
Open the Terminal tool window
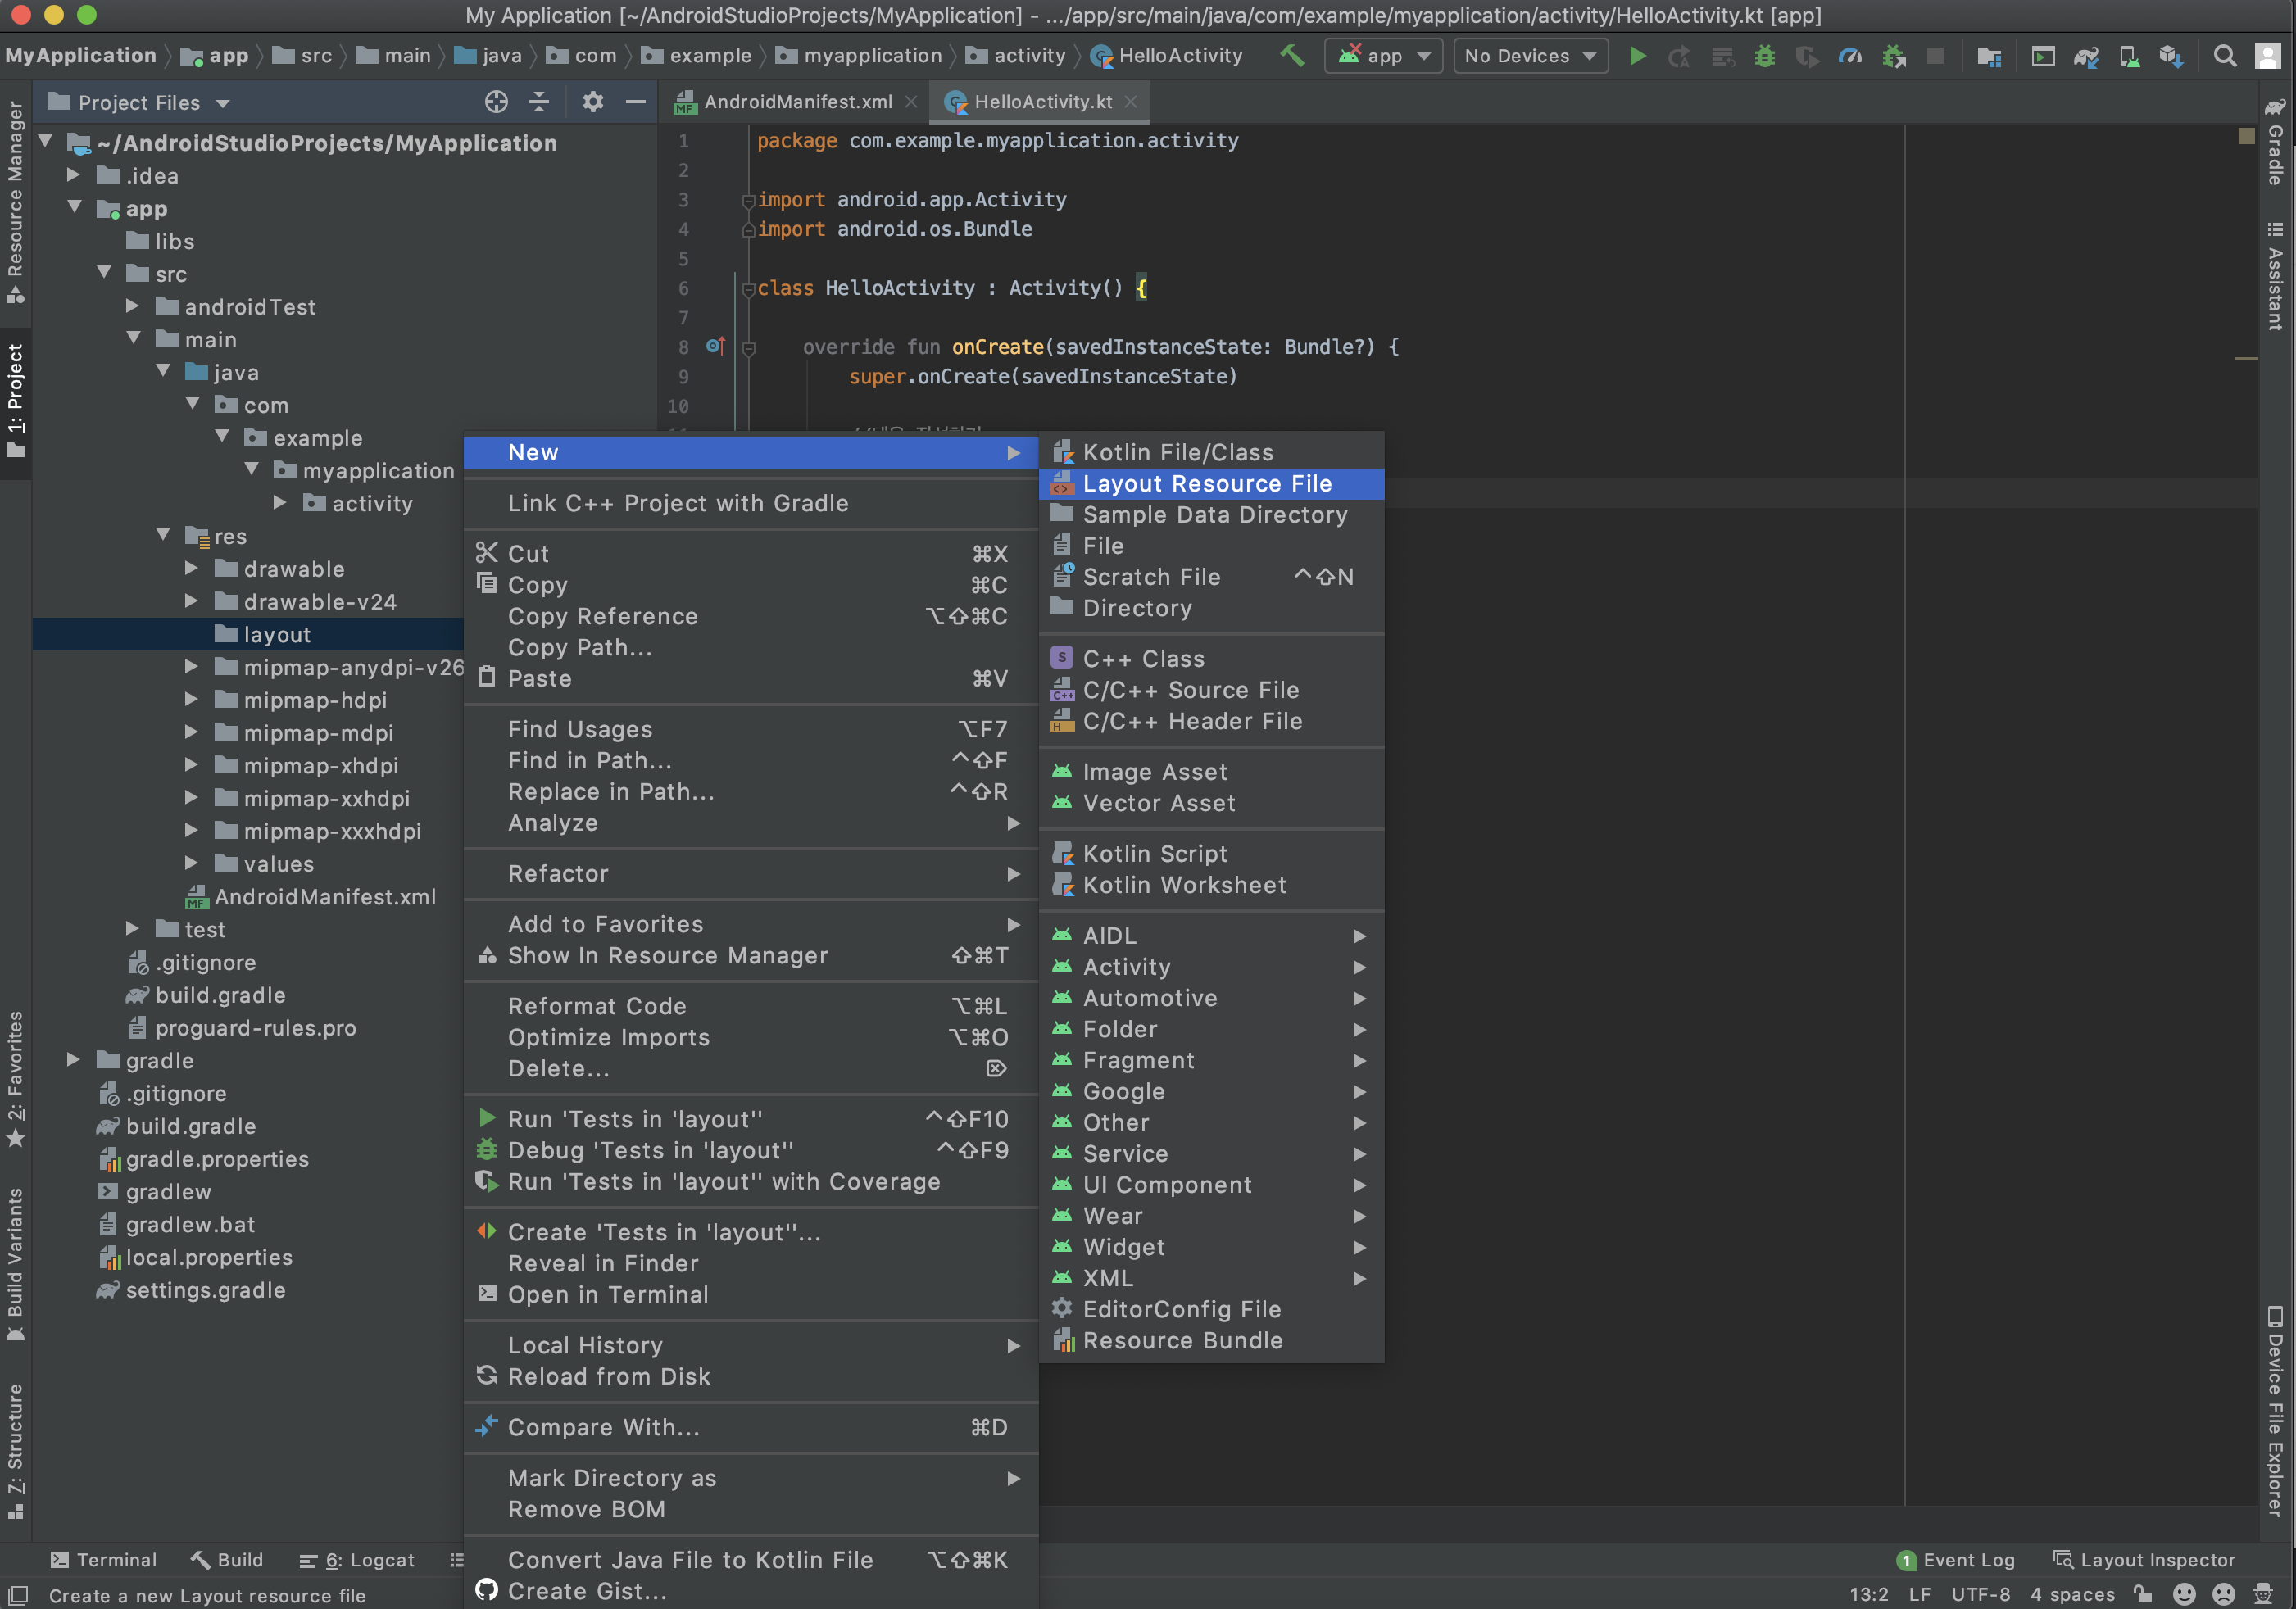point(103,1559)
